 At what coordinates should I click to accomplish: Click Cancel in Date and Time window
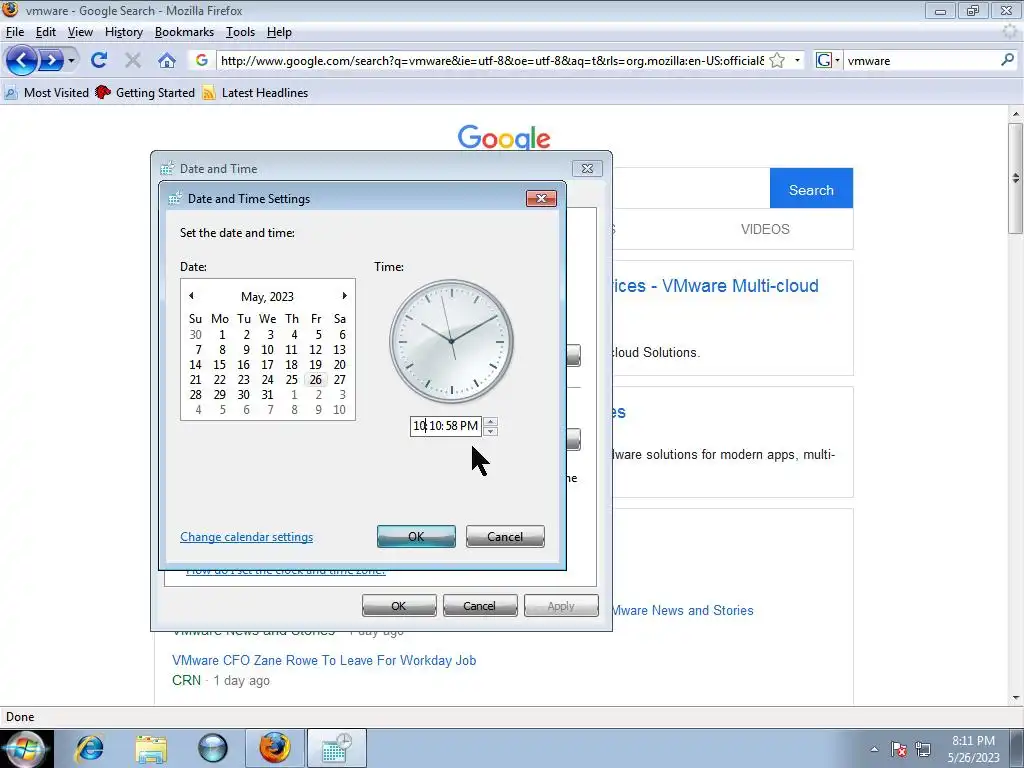coord(480,605)
